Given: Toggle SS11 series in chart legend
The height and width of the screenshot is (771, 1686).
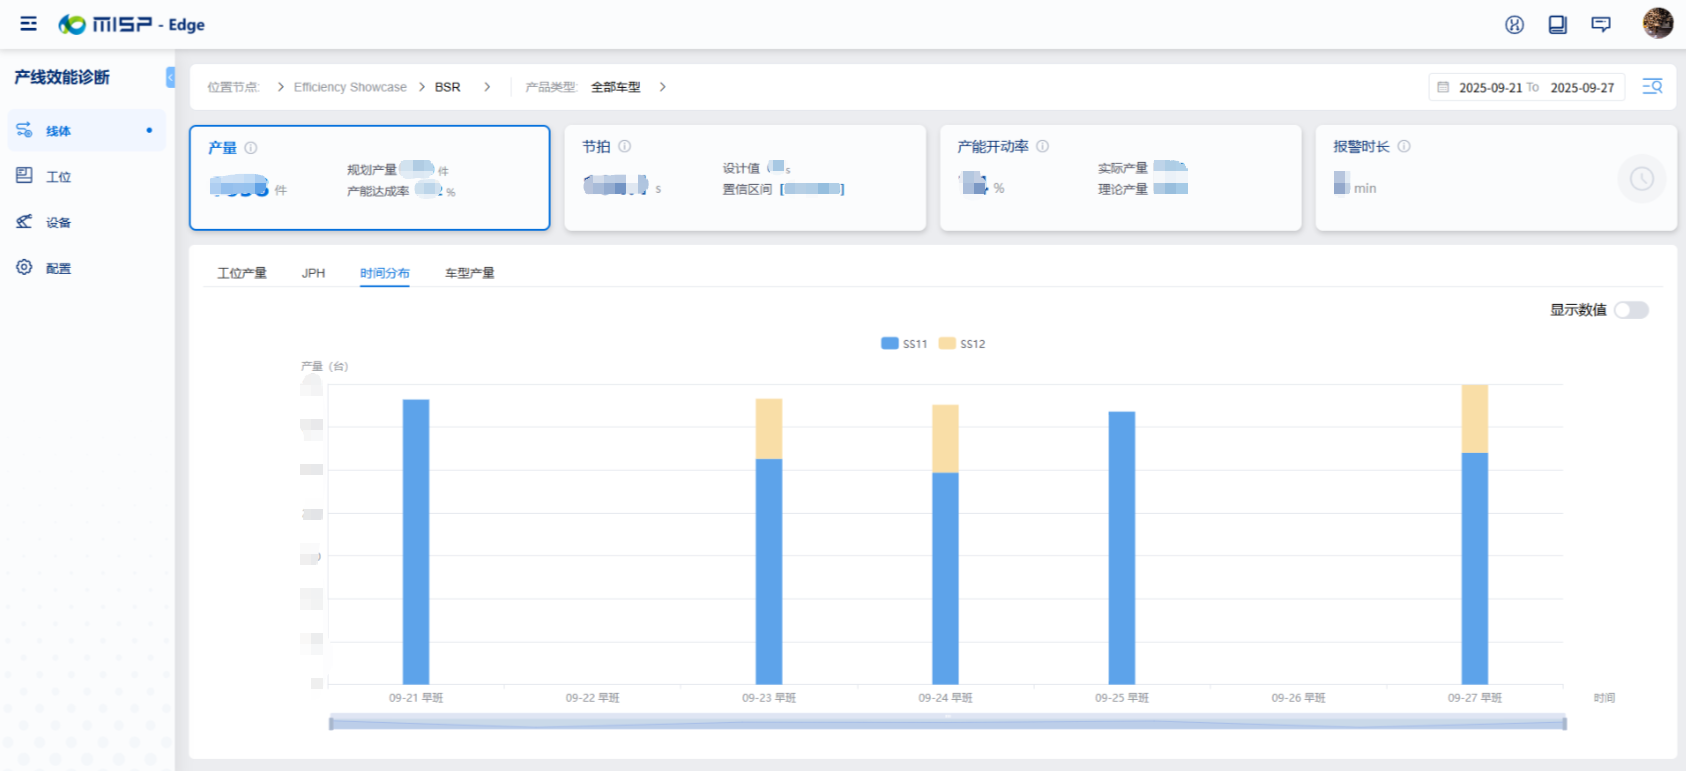Looking at the screenshot, I should (904, 344).
